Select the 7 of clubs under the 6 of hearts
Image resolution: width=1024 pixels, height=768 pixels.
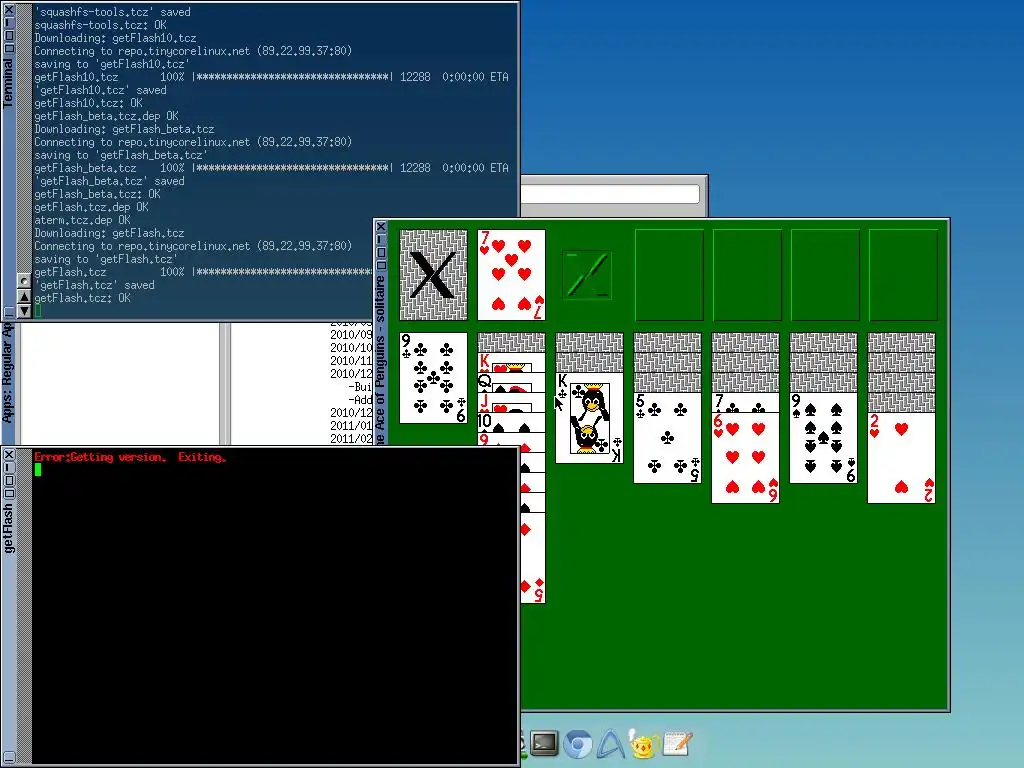click(x=745, y=402)
